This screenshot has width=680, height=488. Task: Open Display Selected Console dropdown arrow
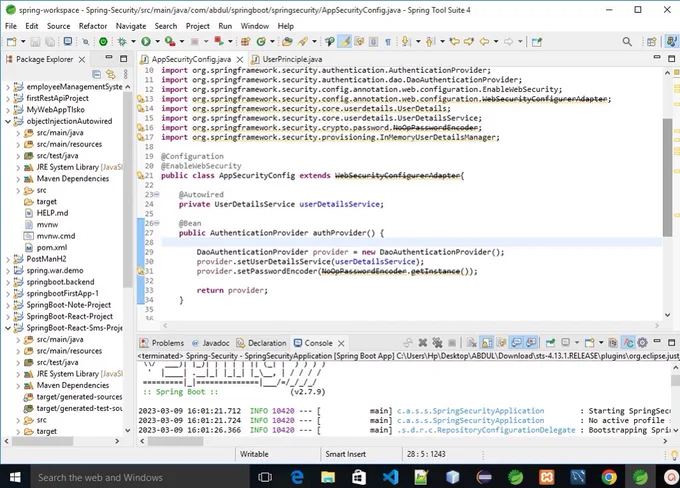(x=577, y=343)
